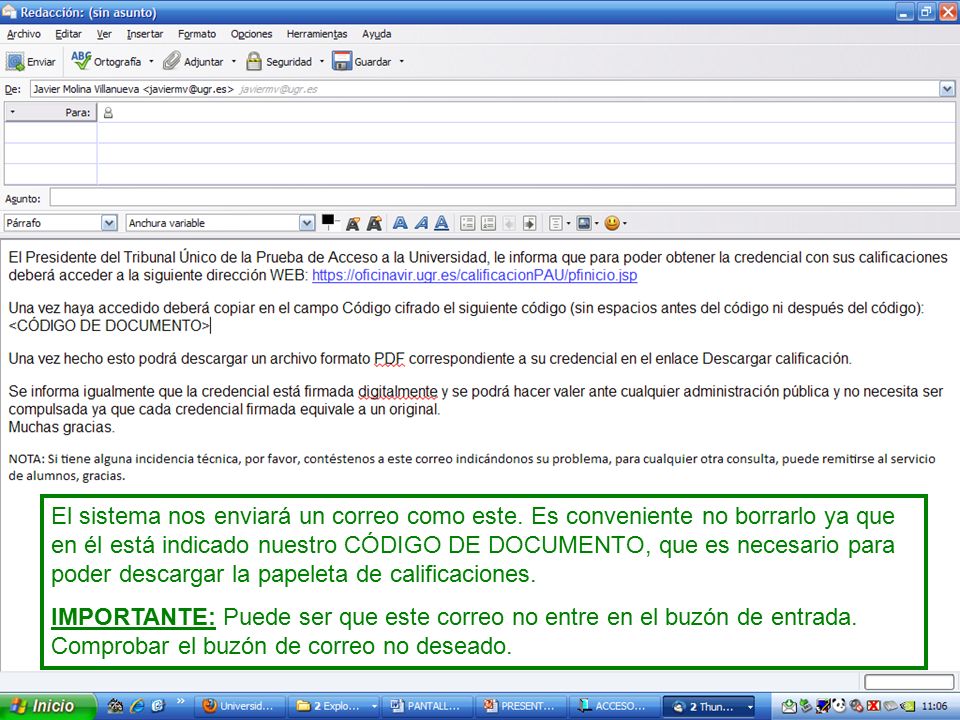Click the Enviar send button

pyautogui.click(x=31, y=62)
